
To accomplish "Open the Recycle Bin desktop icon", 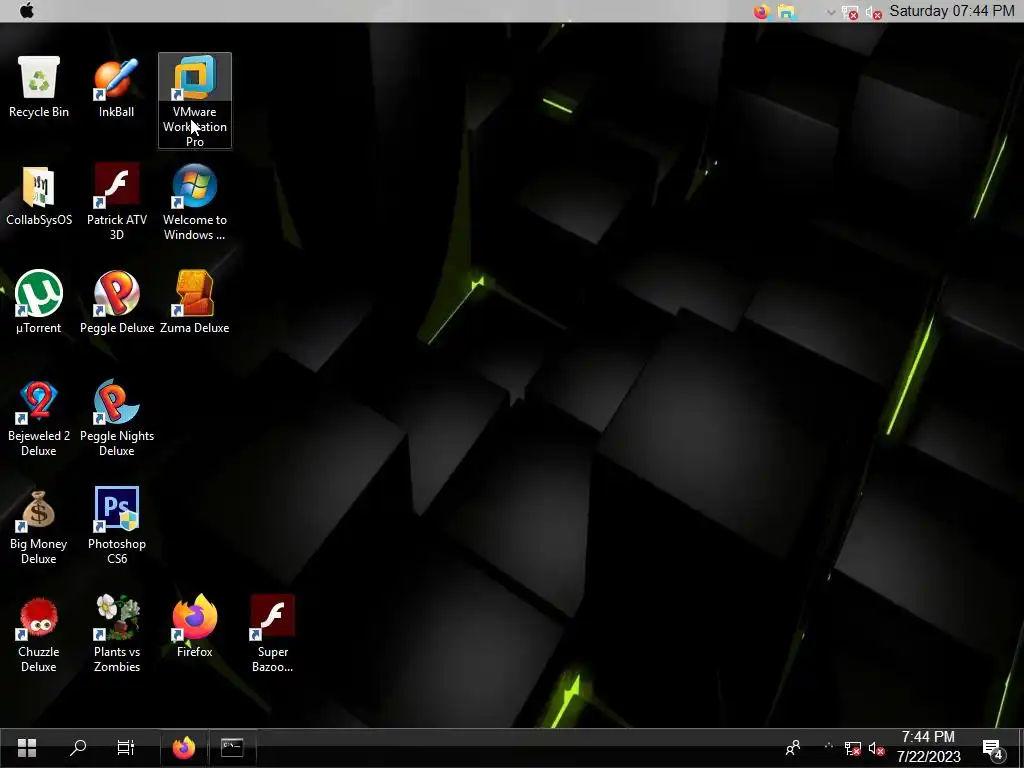I will coord(39,87).
